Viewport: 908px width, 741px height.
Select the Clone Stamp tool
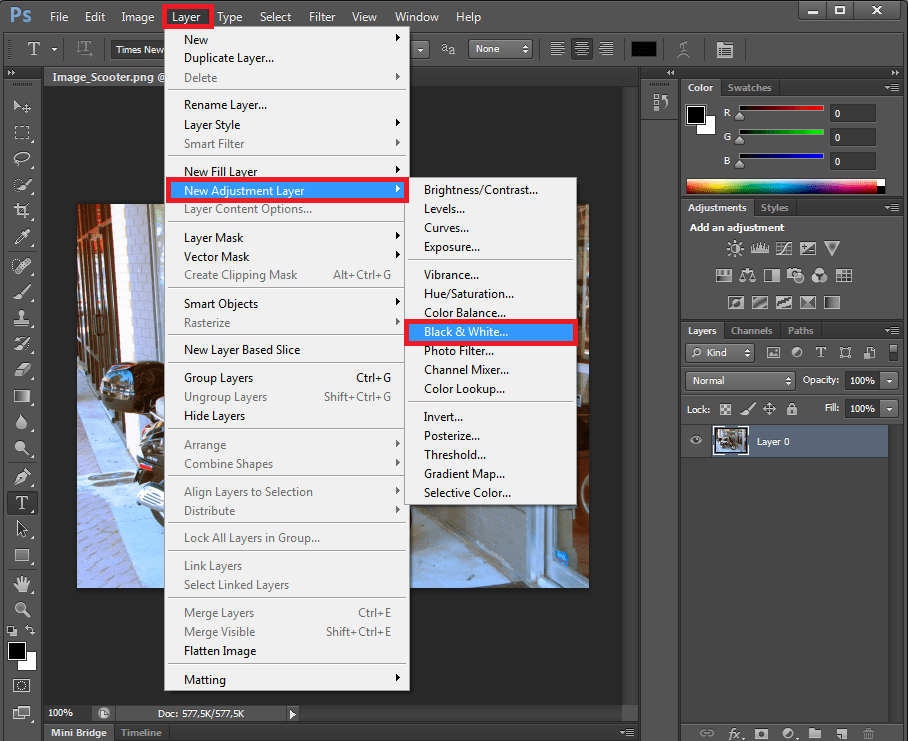[22, 318]
